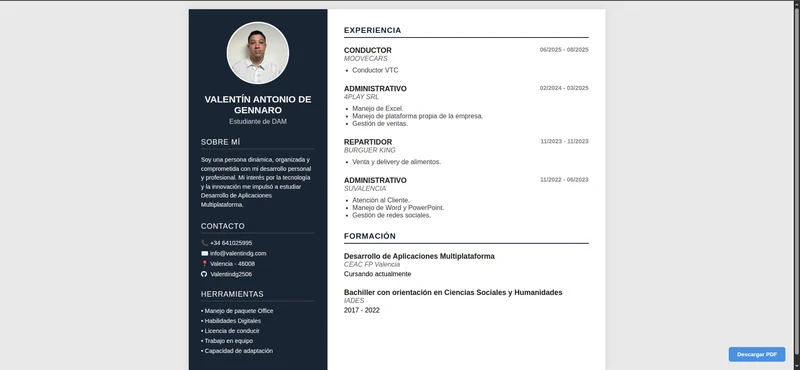Click the Licencia de conducir item
Image resolution: width=800 pixels, height=370 pixels.
(231, 331)
